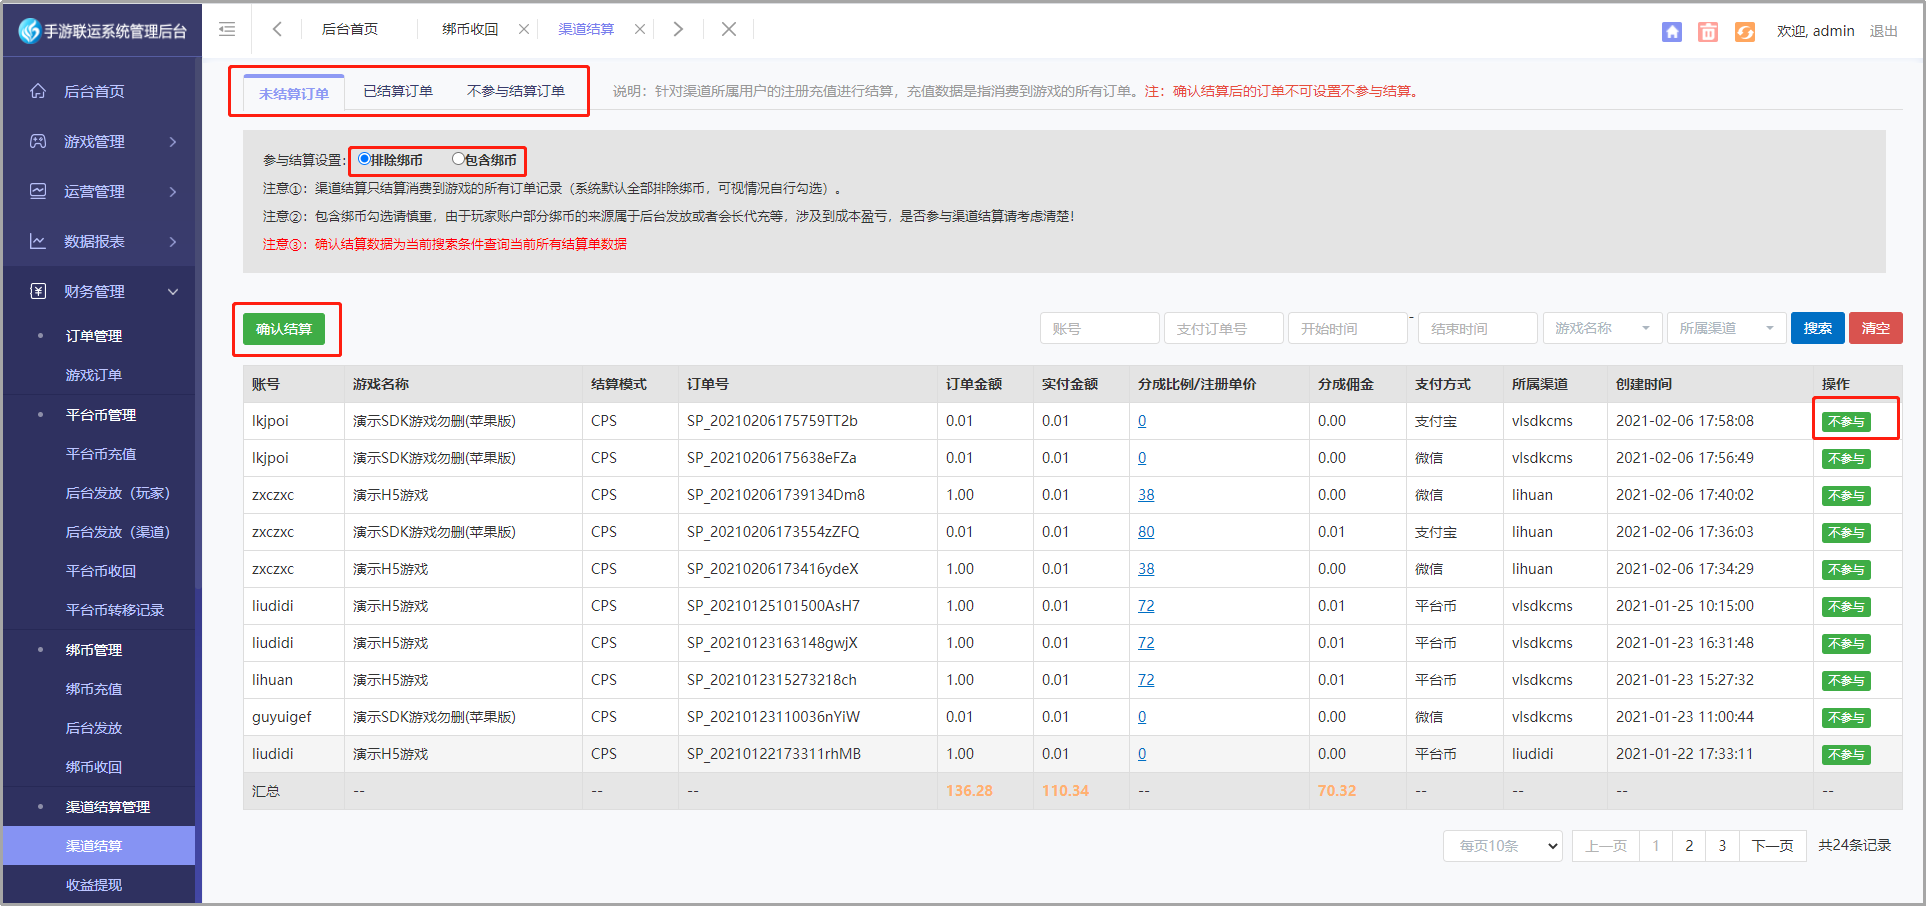The height and width of the screenshot is (907, 1927).
Task: Click the sidebar collapse menu icon
Action: pos(227,29)
